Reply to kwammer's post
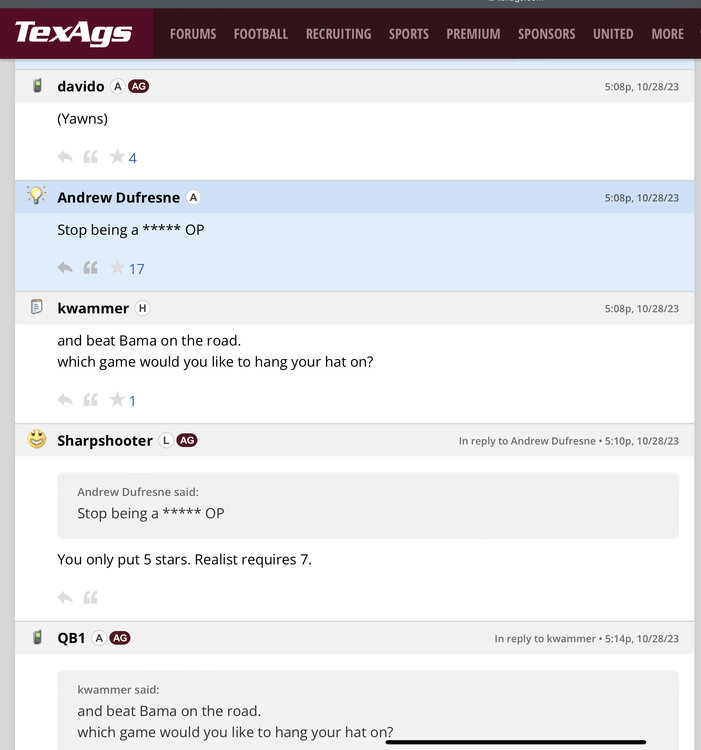This screenshot has width=701, height=750. (x=65, y=400)
